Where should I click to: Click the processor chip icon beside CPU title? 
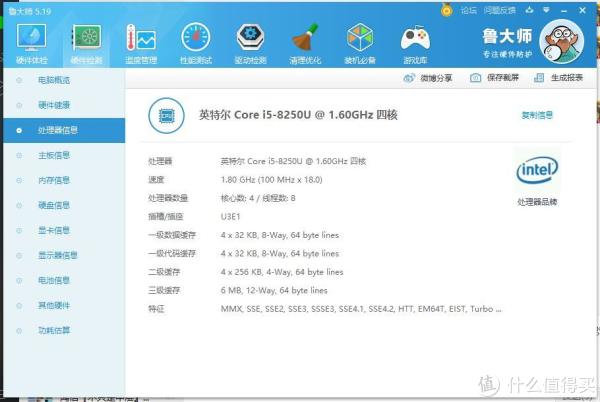(x=166, y=116)
